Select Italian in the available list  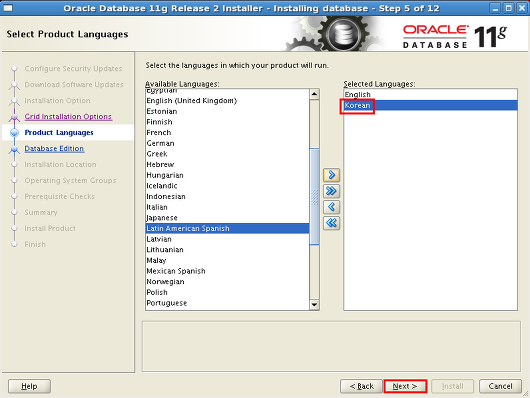(x=227, y=207)
